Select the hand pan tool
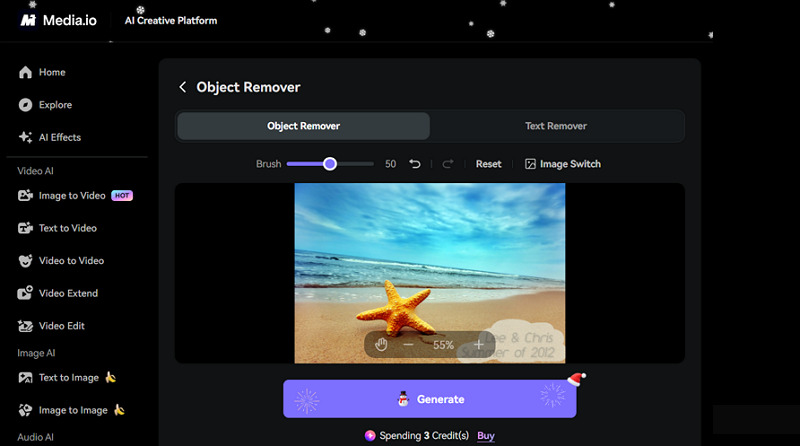800x446 pixels. pyautogui.click(x=381, y=345)
